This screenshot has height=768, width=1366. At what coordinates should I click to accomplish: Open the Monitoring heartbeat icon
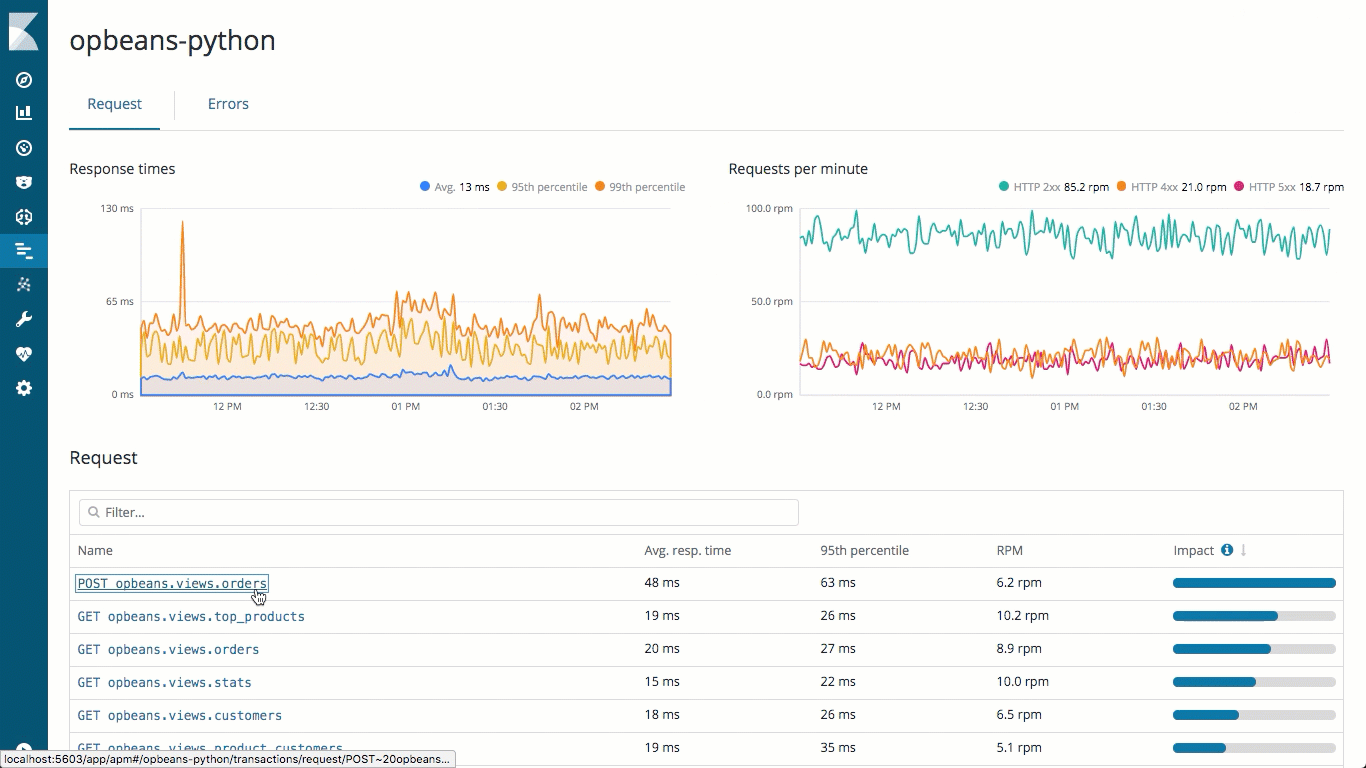coord(23,352)
